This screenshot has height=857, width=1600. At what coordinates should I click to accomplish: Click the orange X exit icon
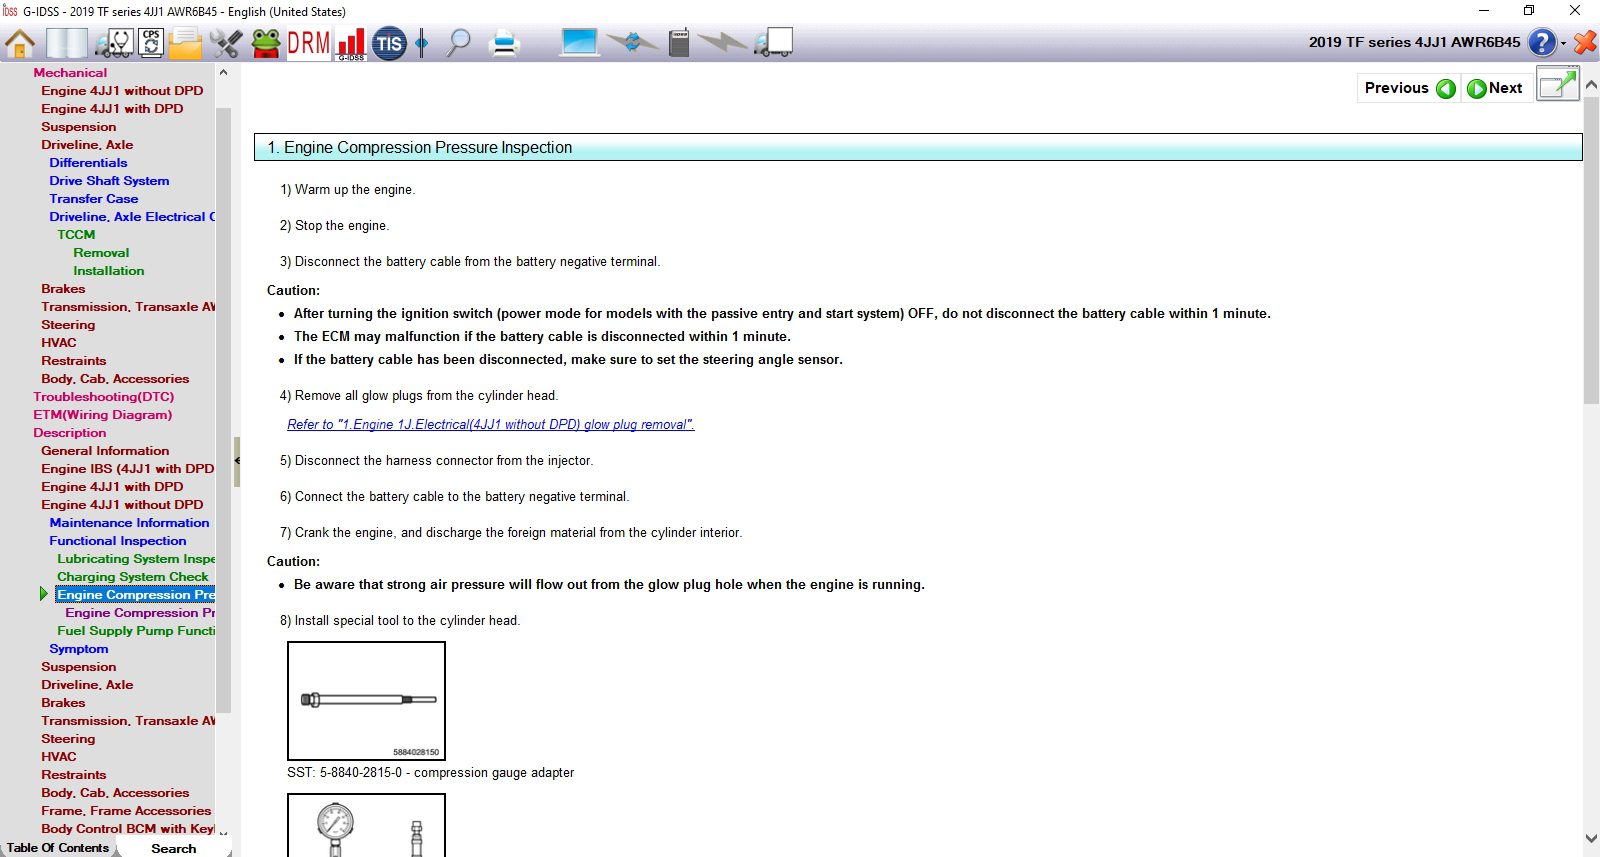(x=1585, y=42)
